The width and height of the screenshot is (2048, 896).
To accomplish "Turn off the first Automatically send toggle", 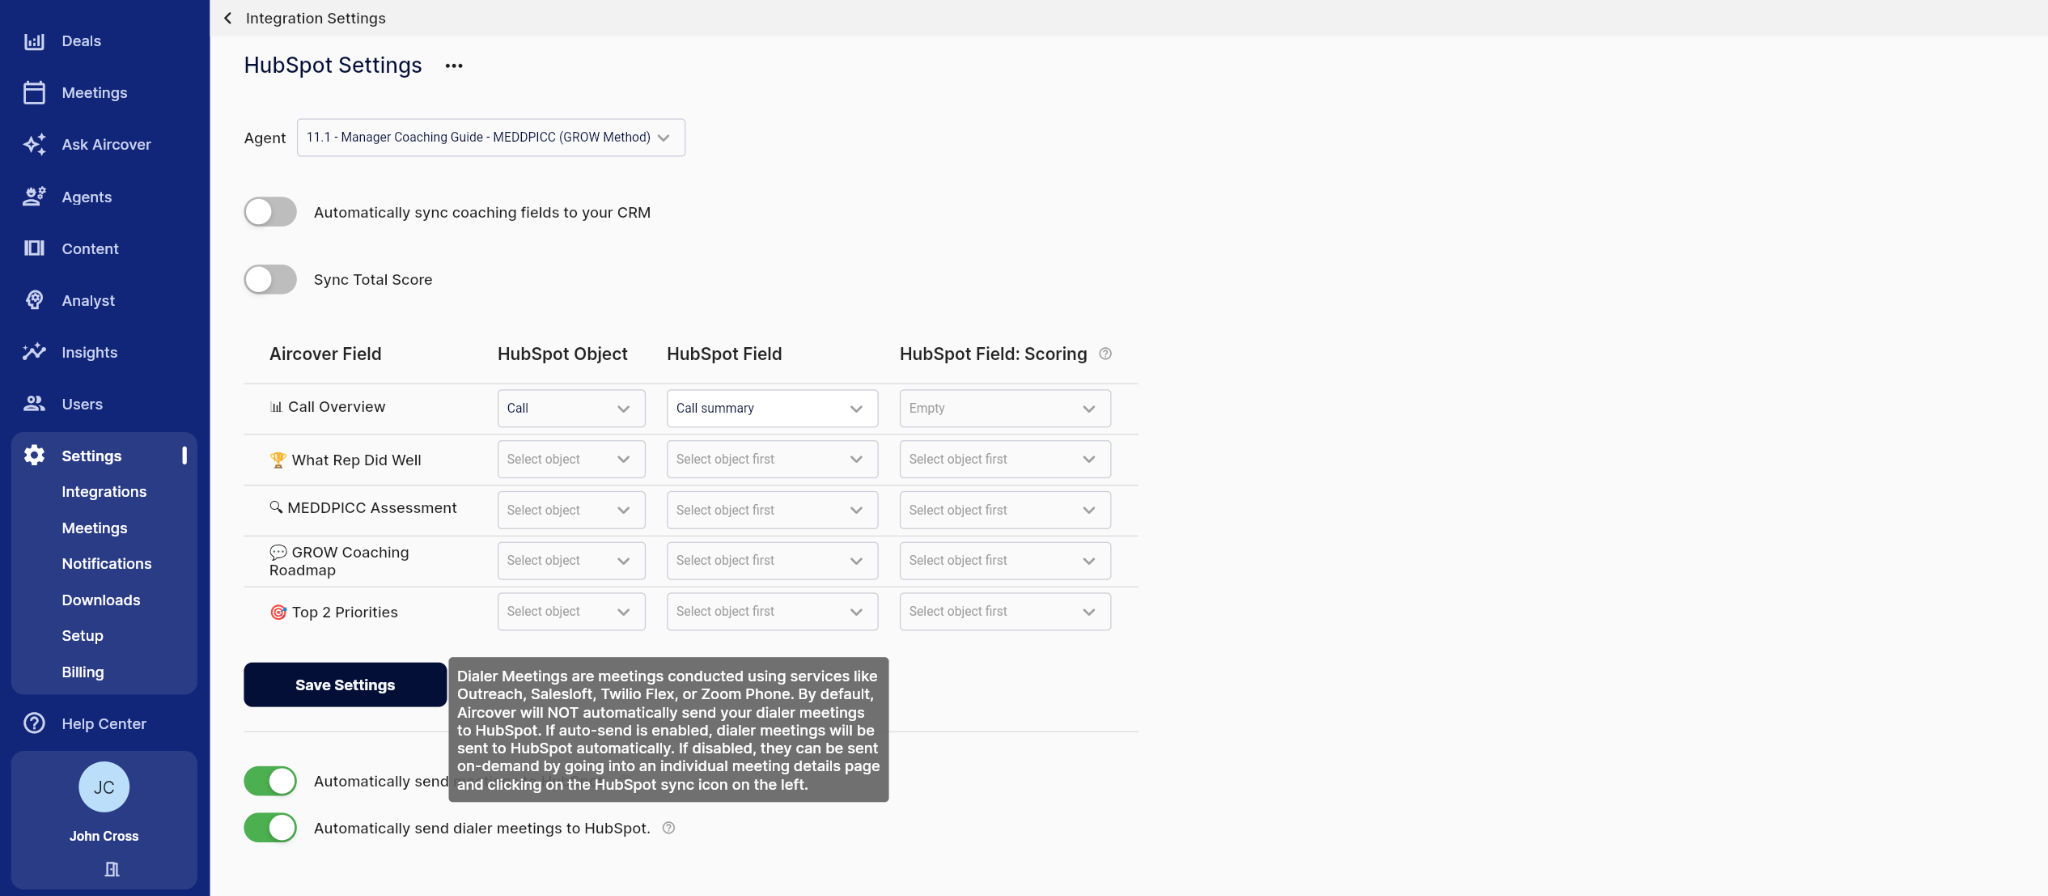I will [x=270, y=781].
